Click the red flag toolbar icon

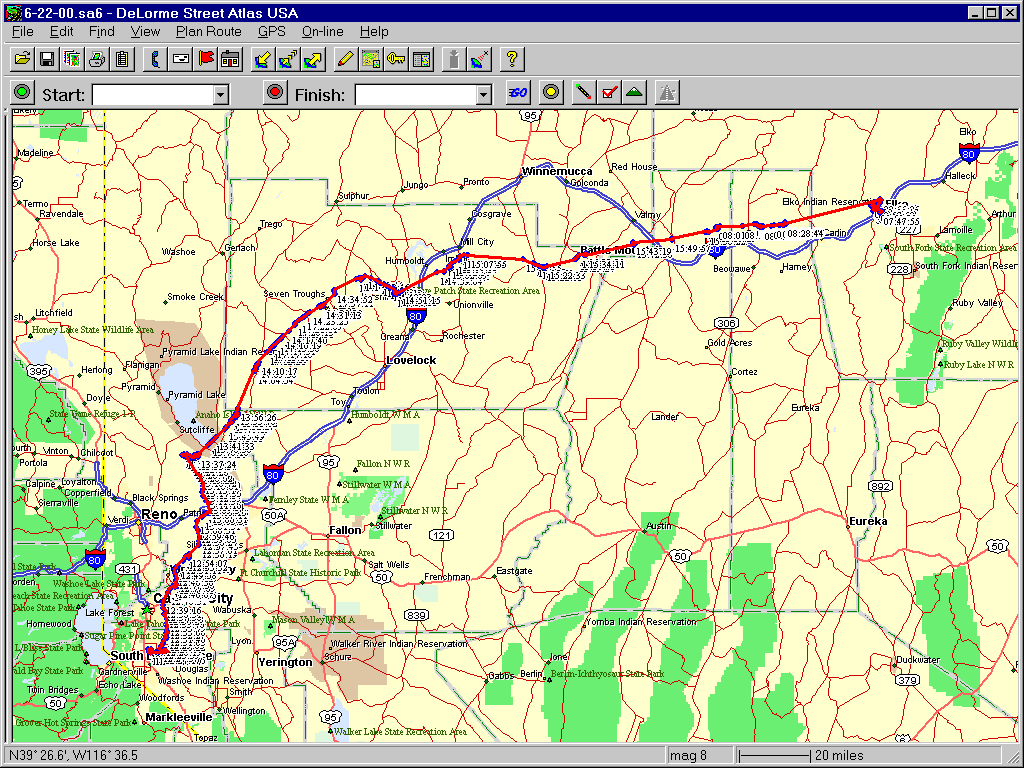coord(206,59)
